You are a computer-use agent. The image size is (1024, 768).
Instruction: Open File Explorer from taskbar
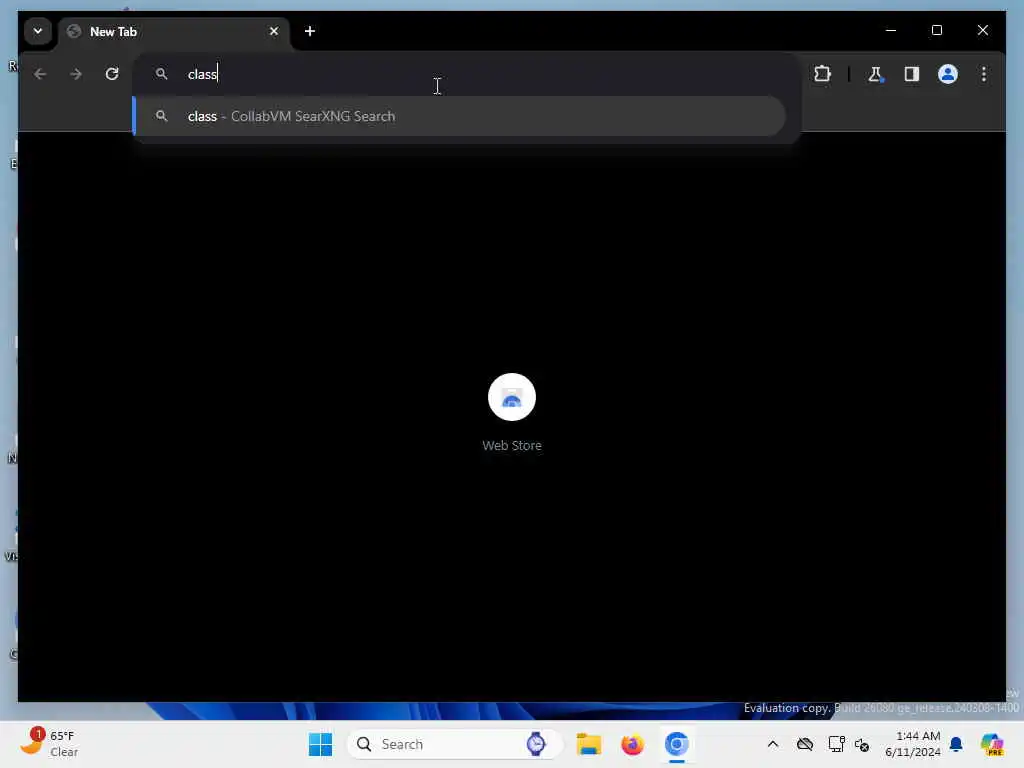click(x=588, y=744)
